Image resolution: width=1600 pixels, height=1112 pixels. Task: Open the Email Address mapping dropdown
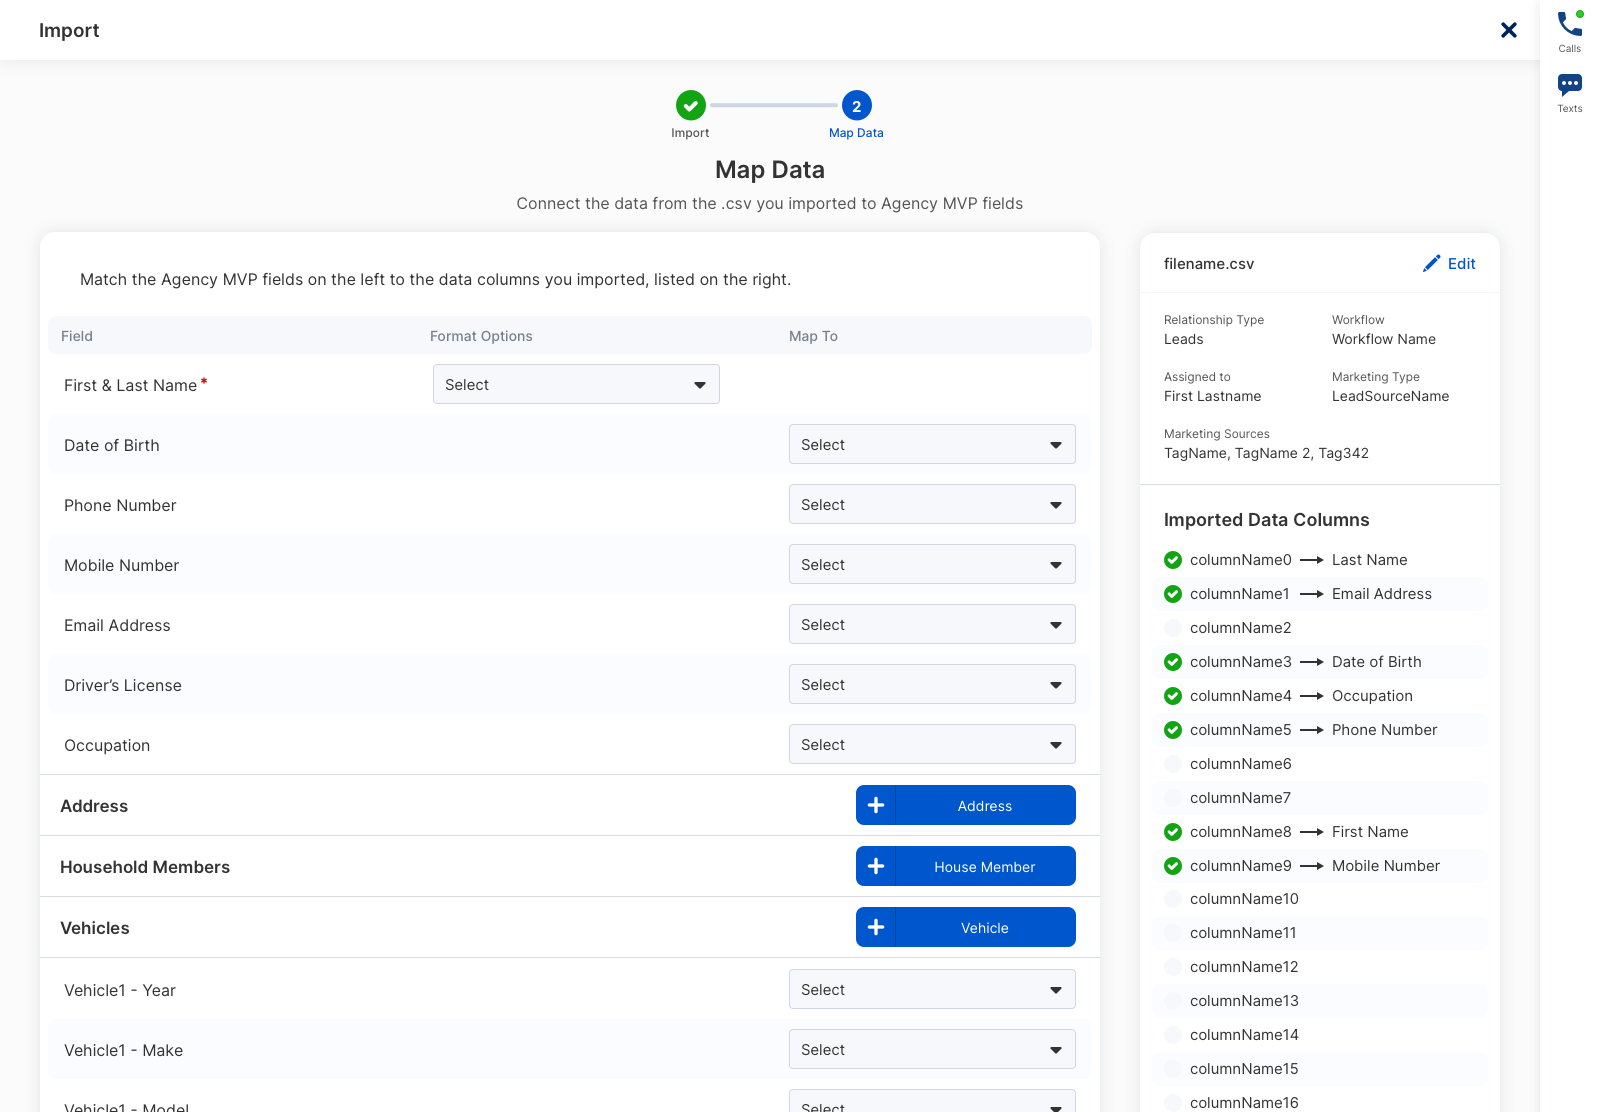point(931,625)
